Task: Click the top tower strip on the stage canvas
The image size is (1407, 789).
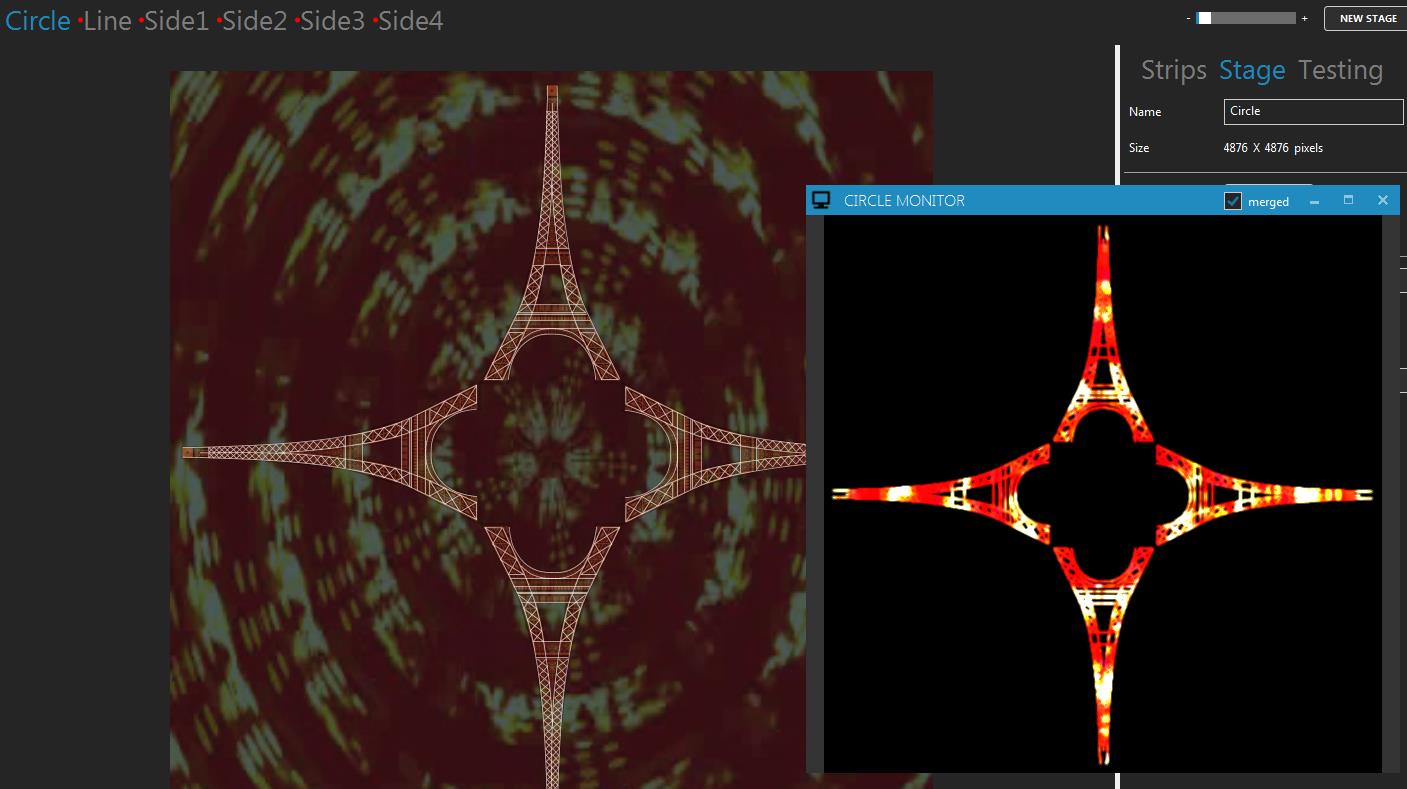Action: (552, 233)
